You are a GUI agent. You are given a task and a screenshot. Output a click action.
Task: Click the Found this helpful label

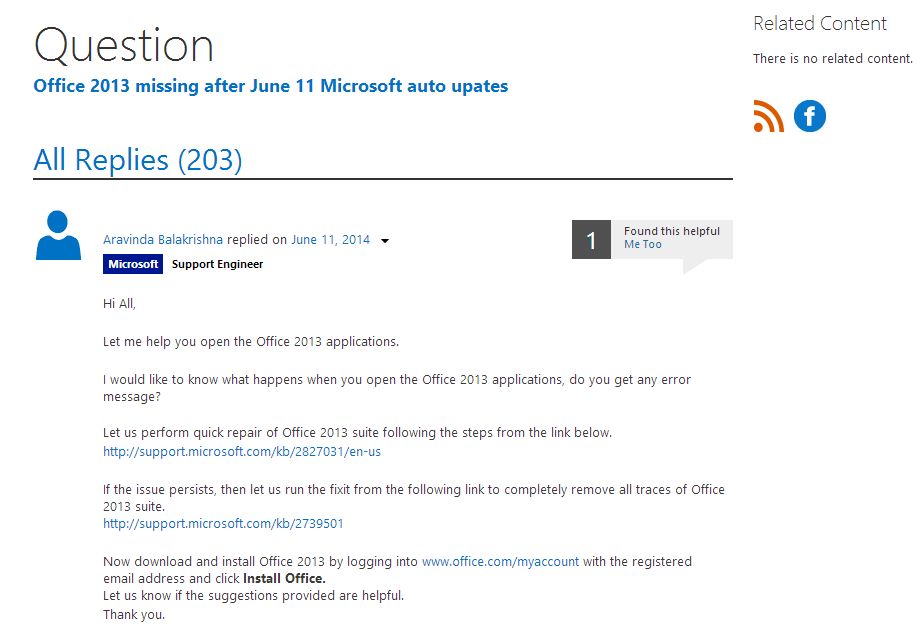click(672, 231)
